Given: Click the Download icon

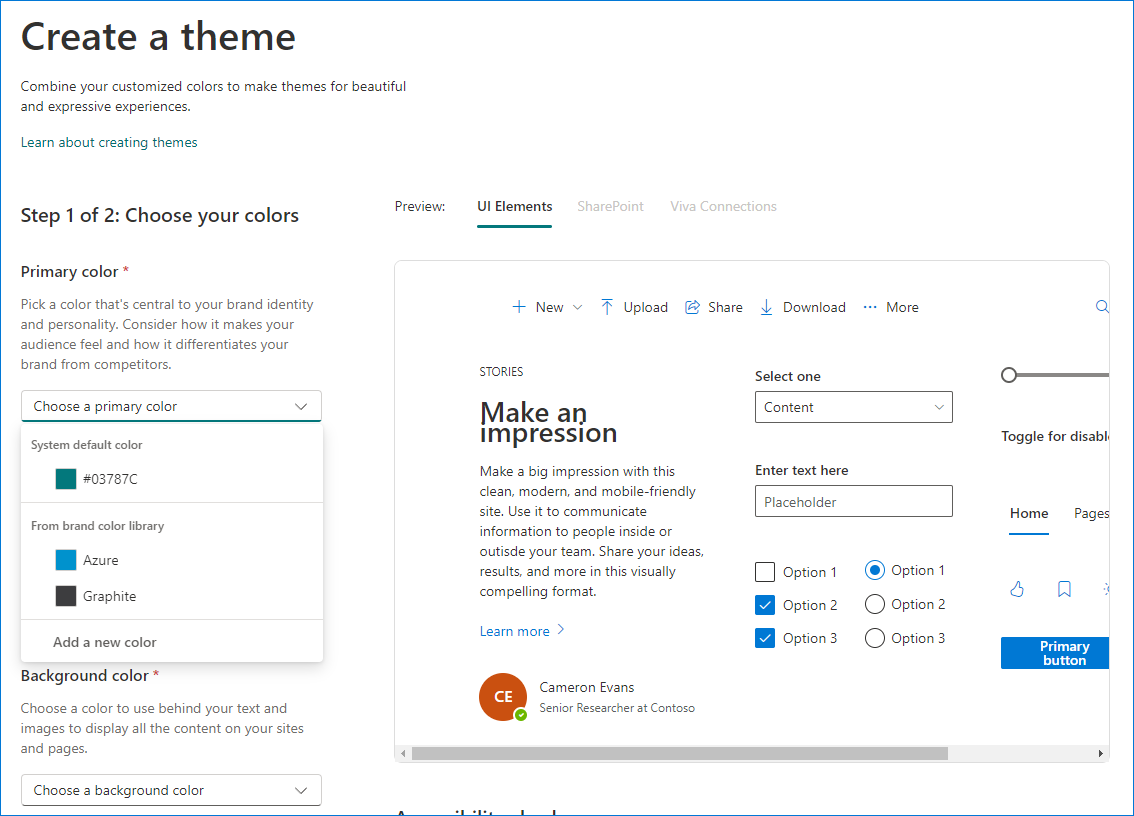Looking at the screenshot, I should tap(766, 307).
